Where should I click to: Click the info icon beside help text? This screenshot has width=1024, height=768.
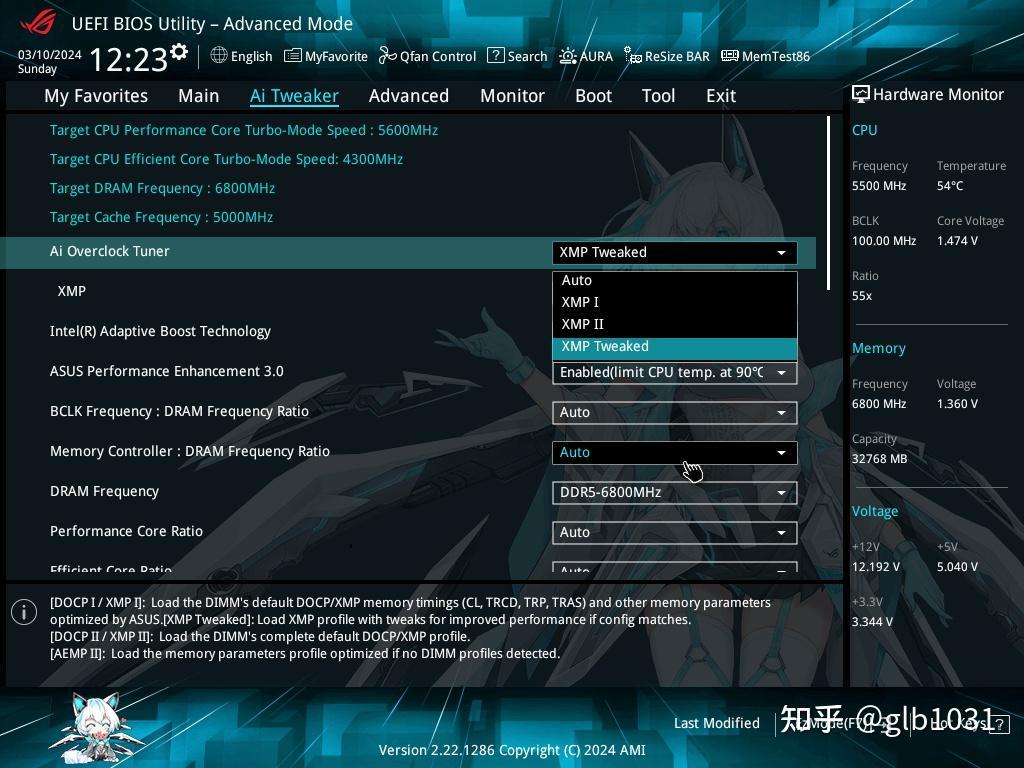pos(24,612)
